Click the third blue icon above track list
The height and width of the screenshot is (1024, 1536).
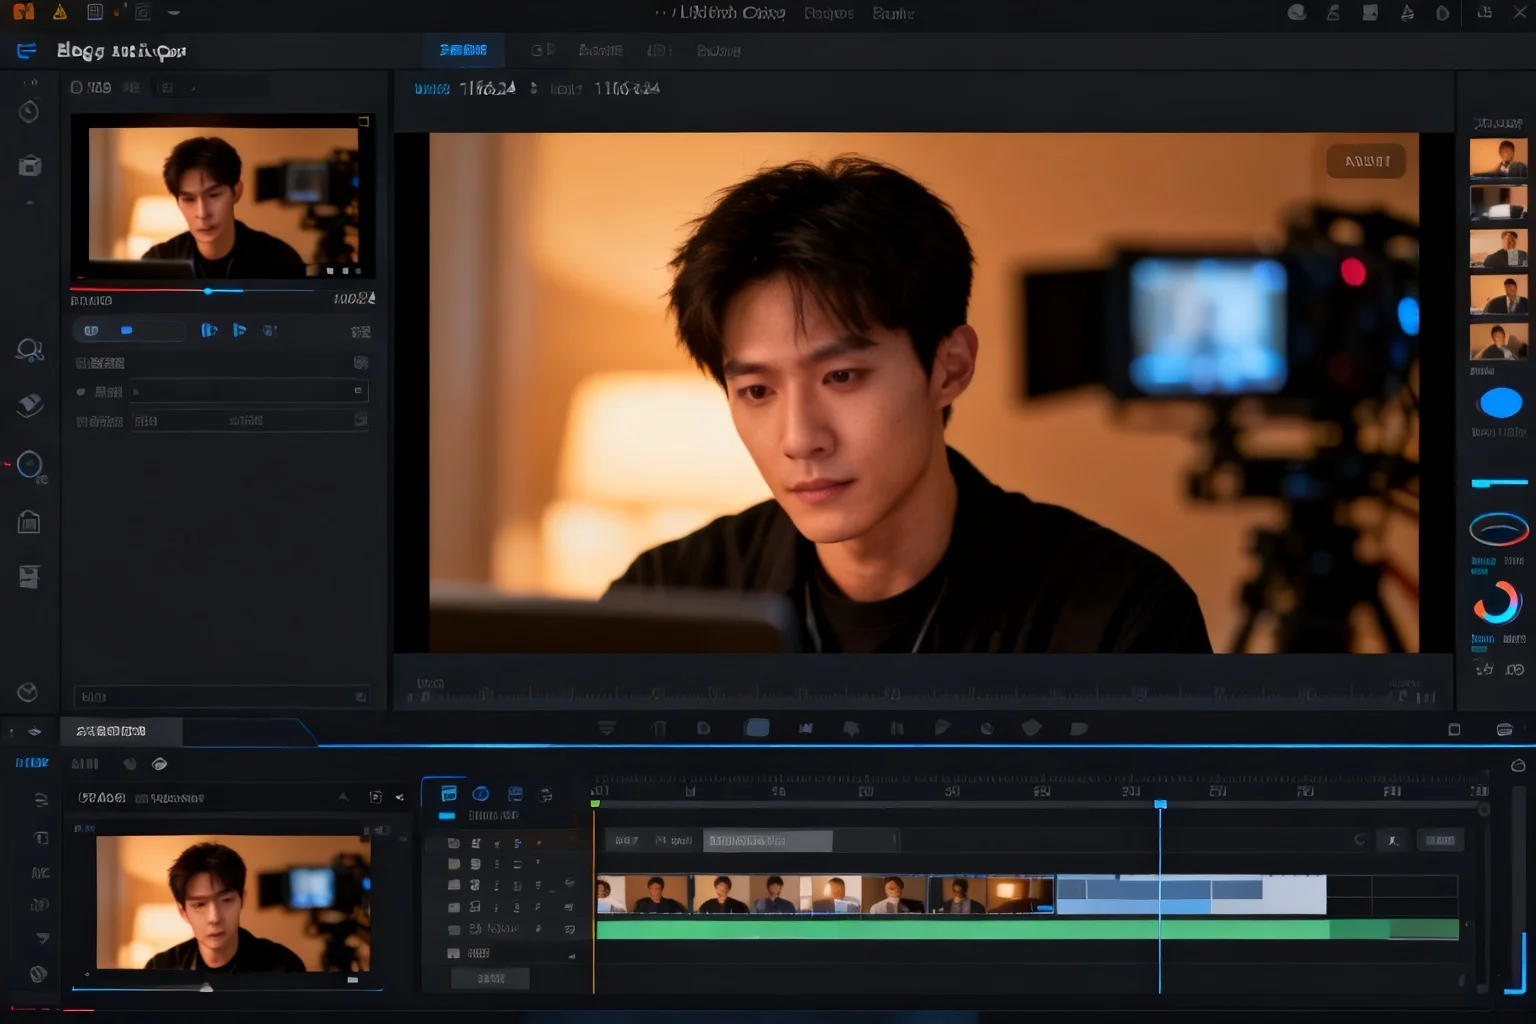(x=515, y=794)
